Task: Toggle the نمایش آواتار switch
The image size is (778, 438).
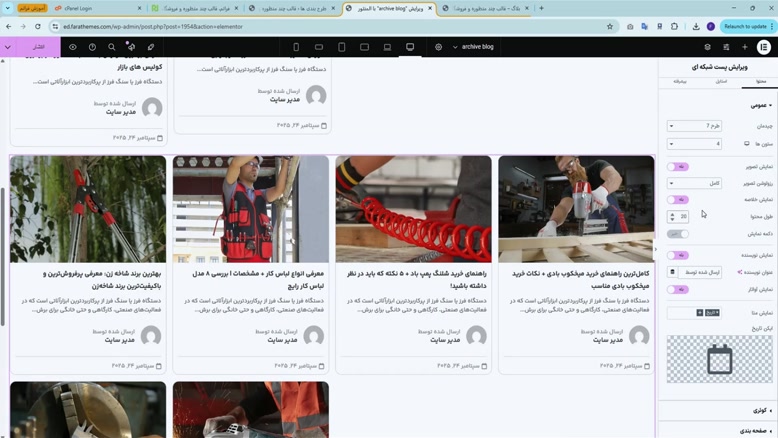Action: [x=679, y=289]
